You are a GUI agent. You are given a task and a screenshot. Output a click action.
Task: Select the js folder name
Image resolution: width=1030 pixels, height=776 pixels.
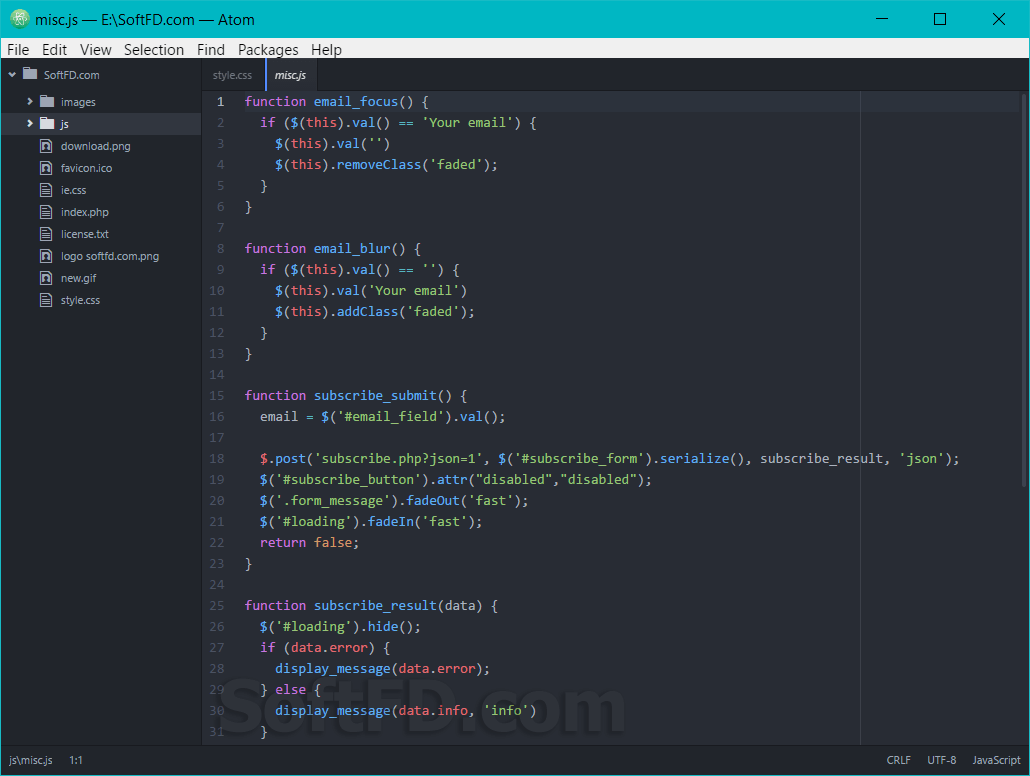(x=64, y=124)
